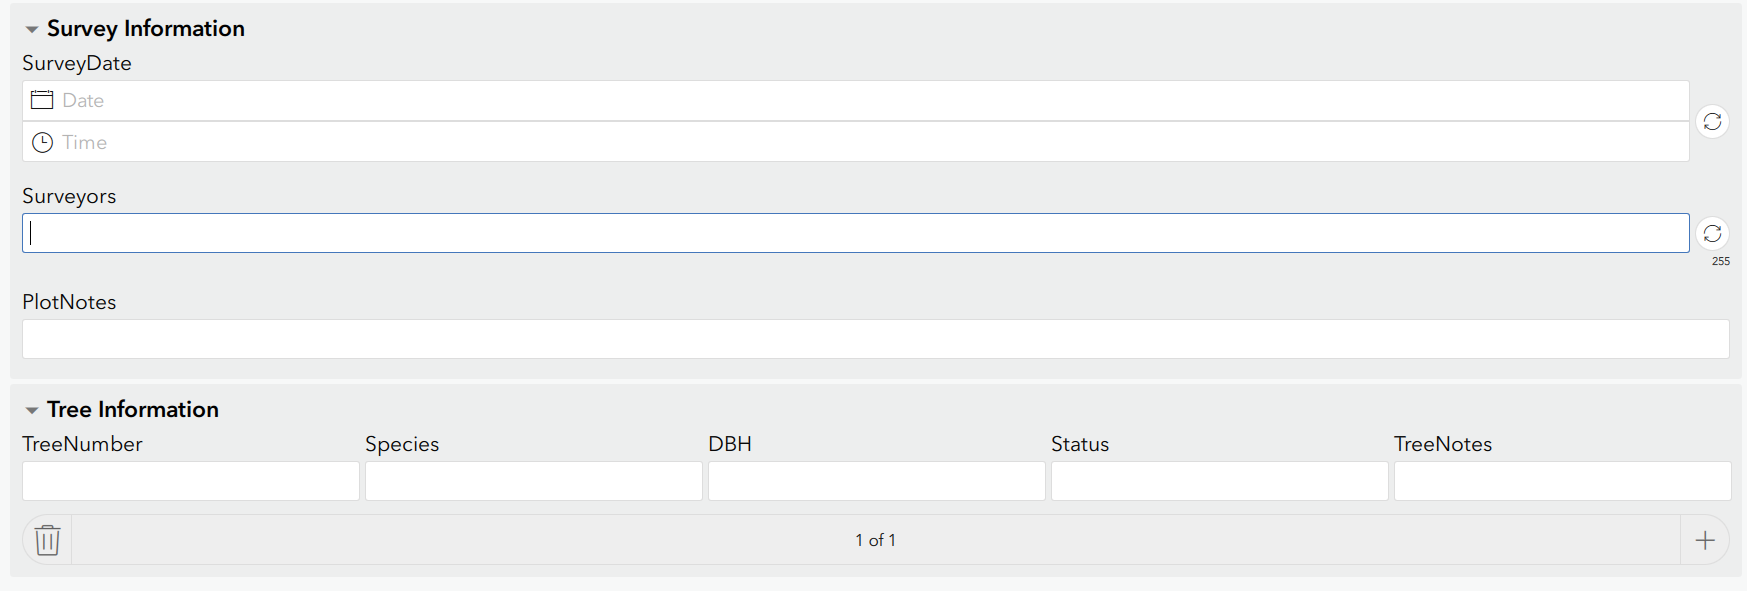This screenshot has width=1747, height=591.
Task: Click the TreeNumber entry box
Action: 190,481
